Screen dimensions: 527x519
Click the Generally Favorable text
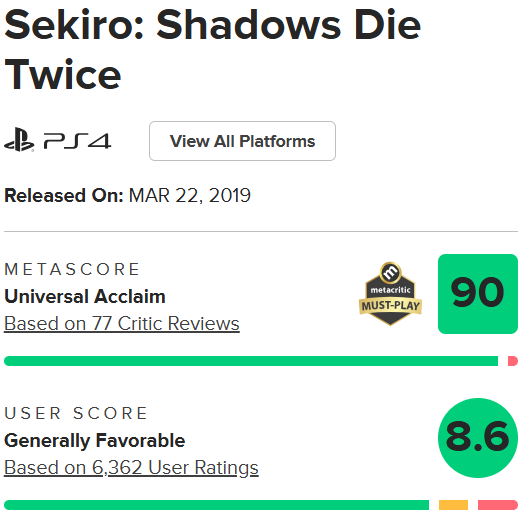(x=94, y=441)
